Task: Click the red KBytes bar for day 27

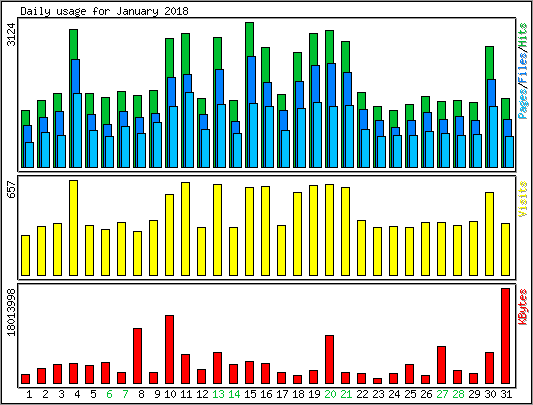Action: [x=442, y=365]
